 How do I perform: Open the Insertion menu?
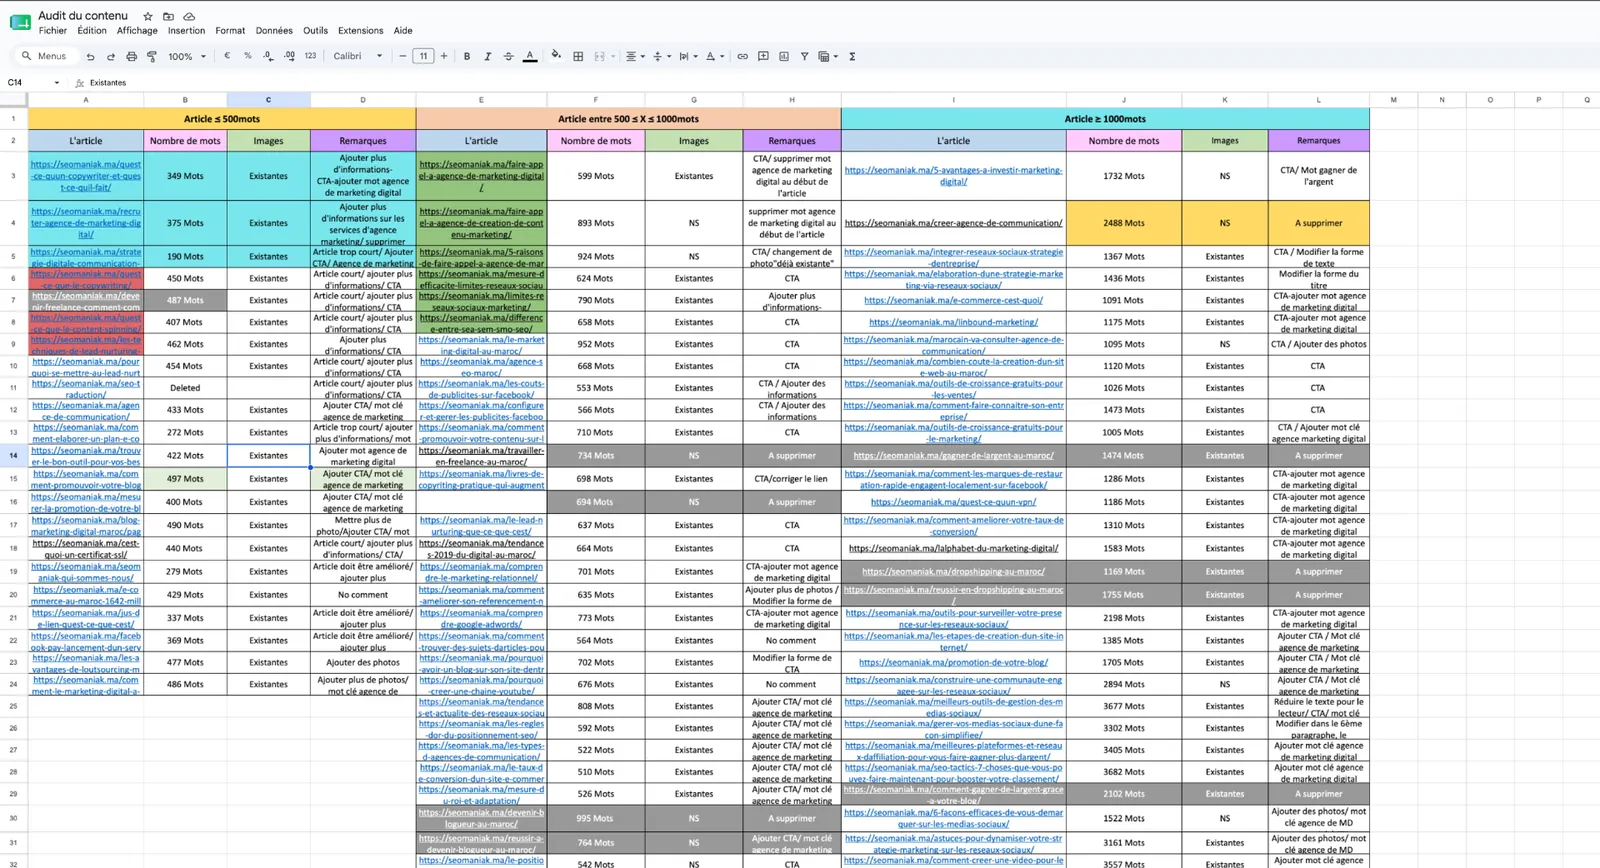(186, 31)
